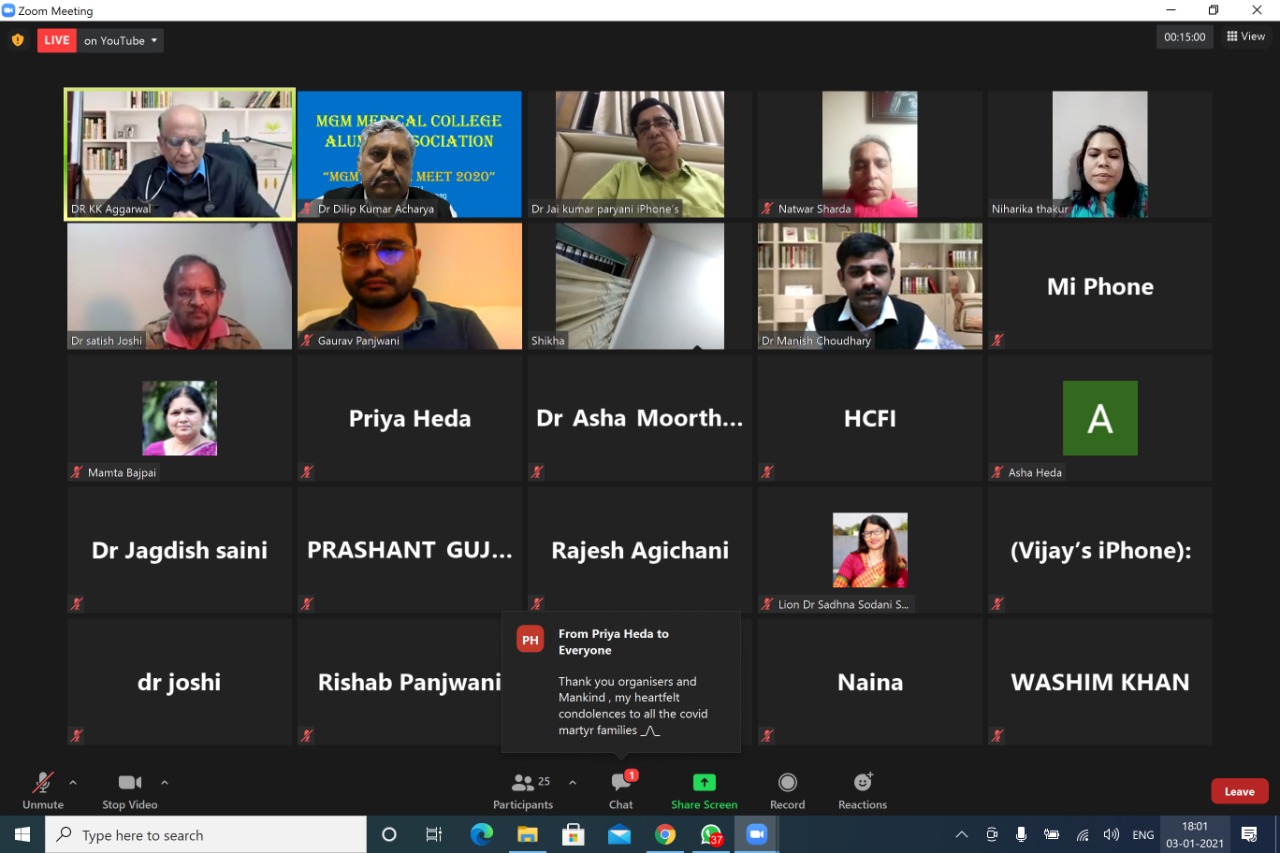This screenshot has height=853, width=1280.
Task: Open WhatsApp from taskbar
Action: [x=711, y=835]
